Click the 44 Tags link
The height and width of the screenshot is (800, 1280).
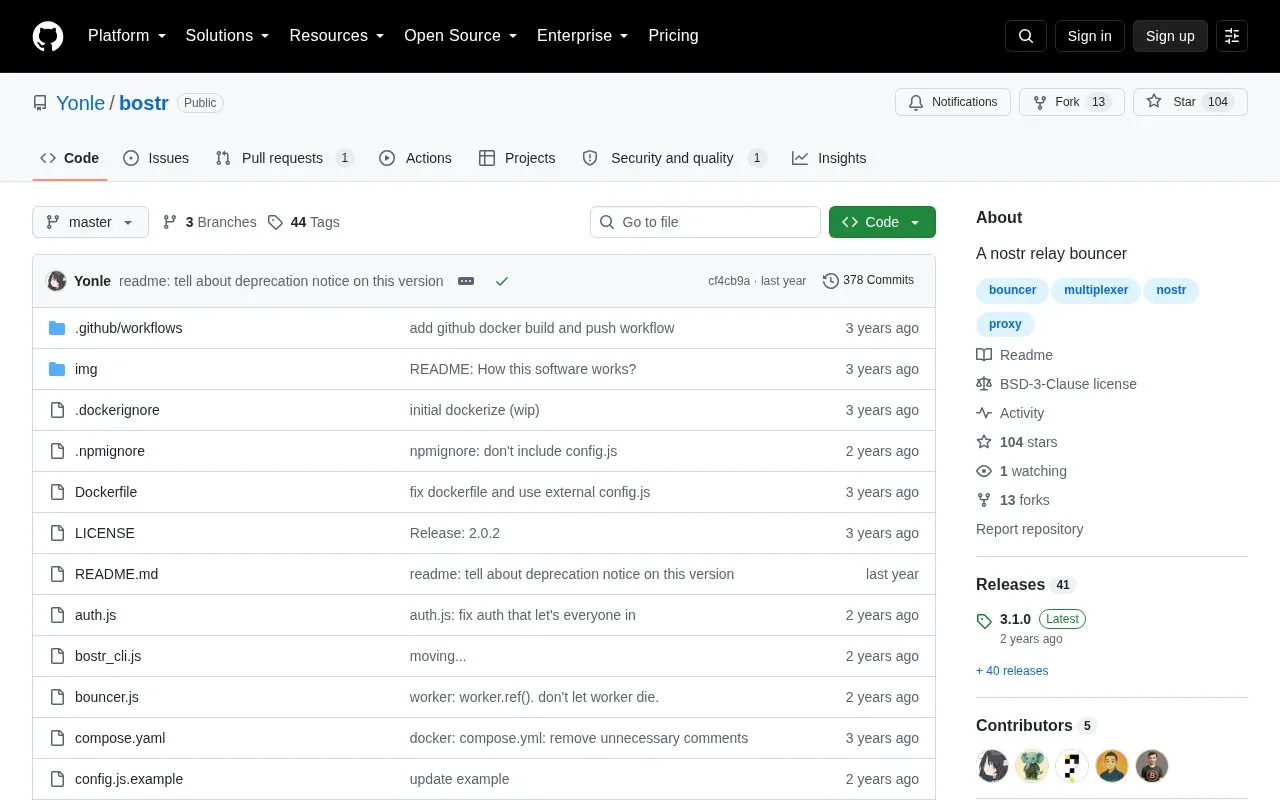304,222
